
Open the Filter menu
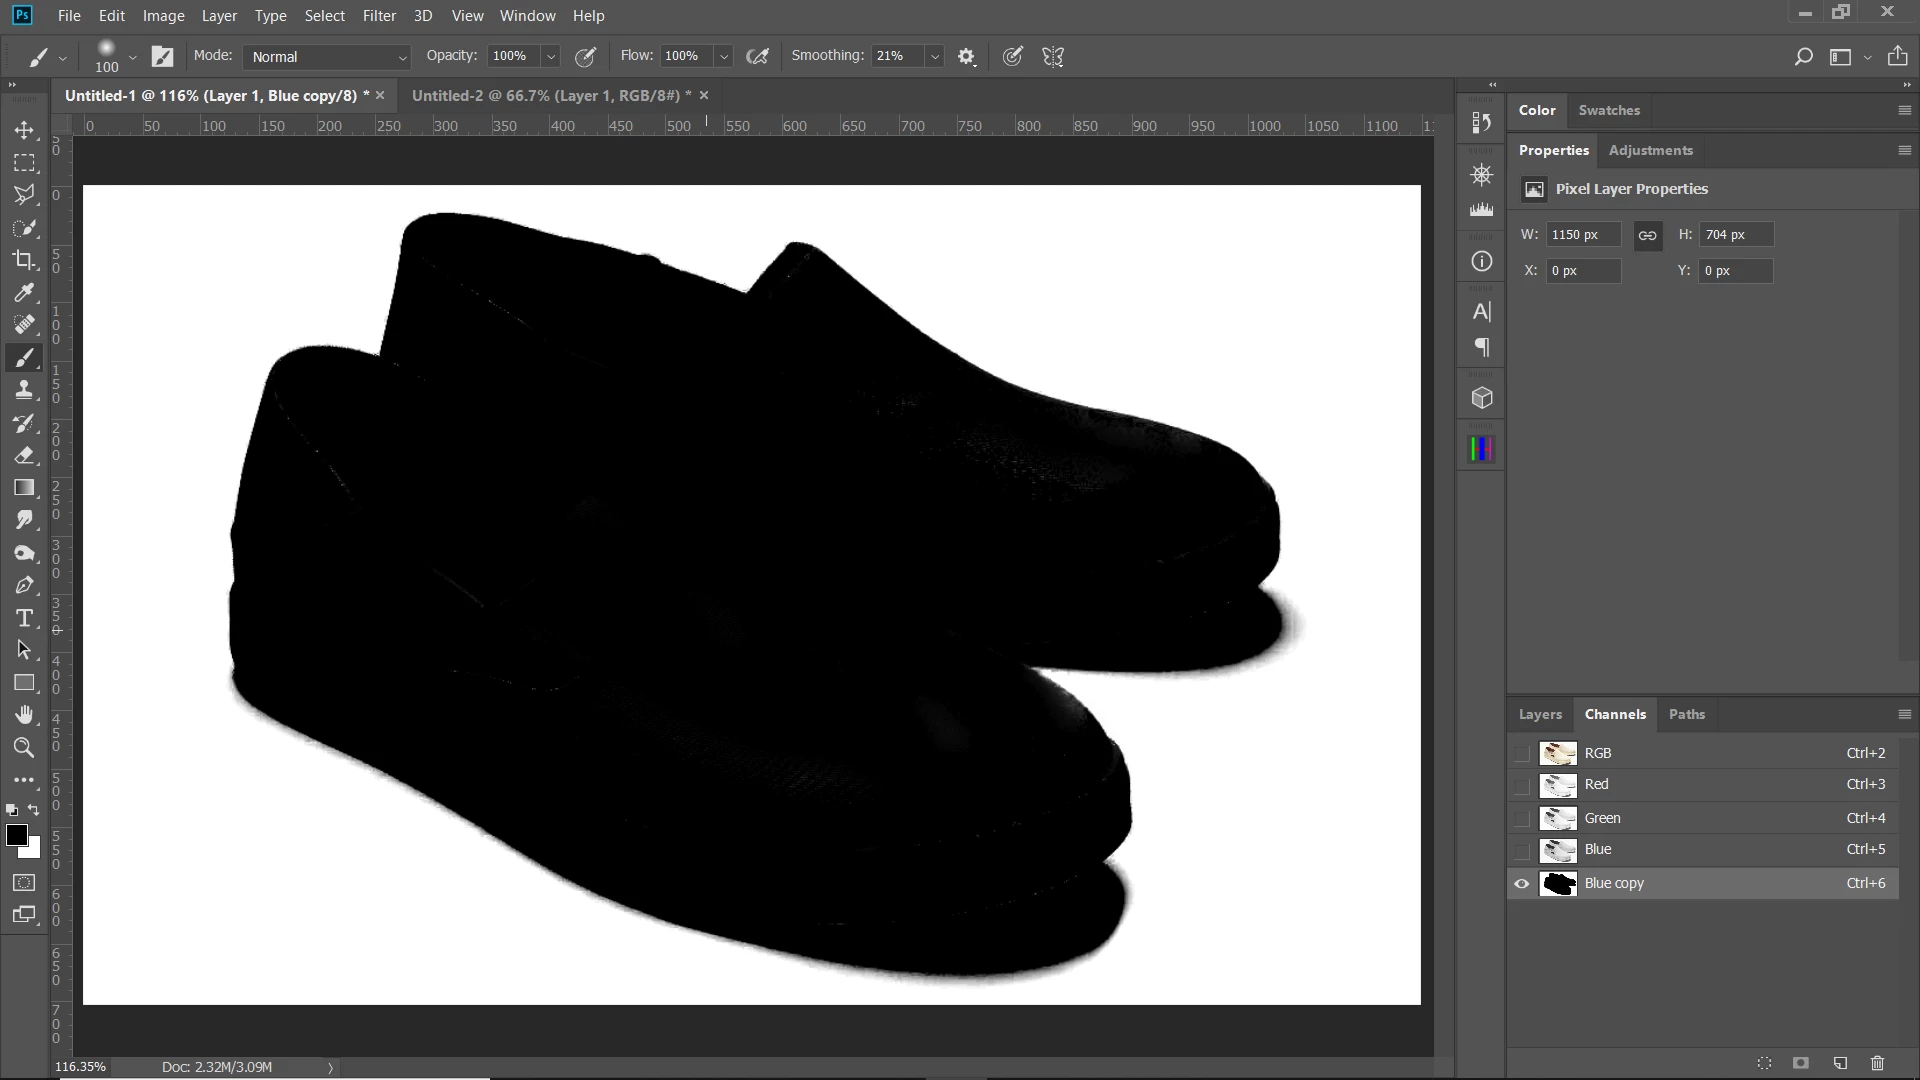pos(379,16)
